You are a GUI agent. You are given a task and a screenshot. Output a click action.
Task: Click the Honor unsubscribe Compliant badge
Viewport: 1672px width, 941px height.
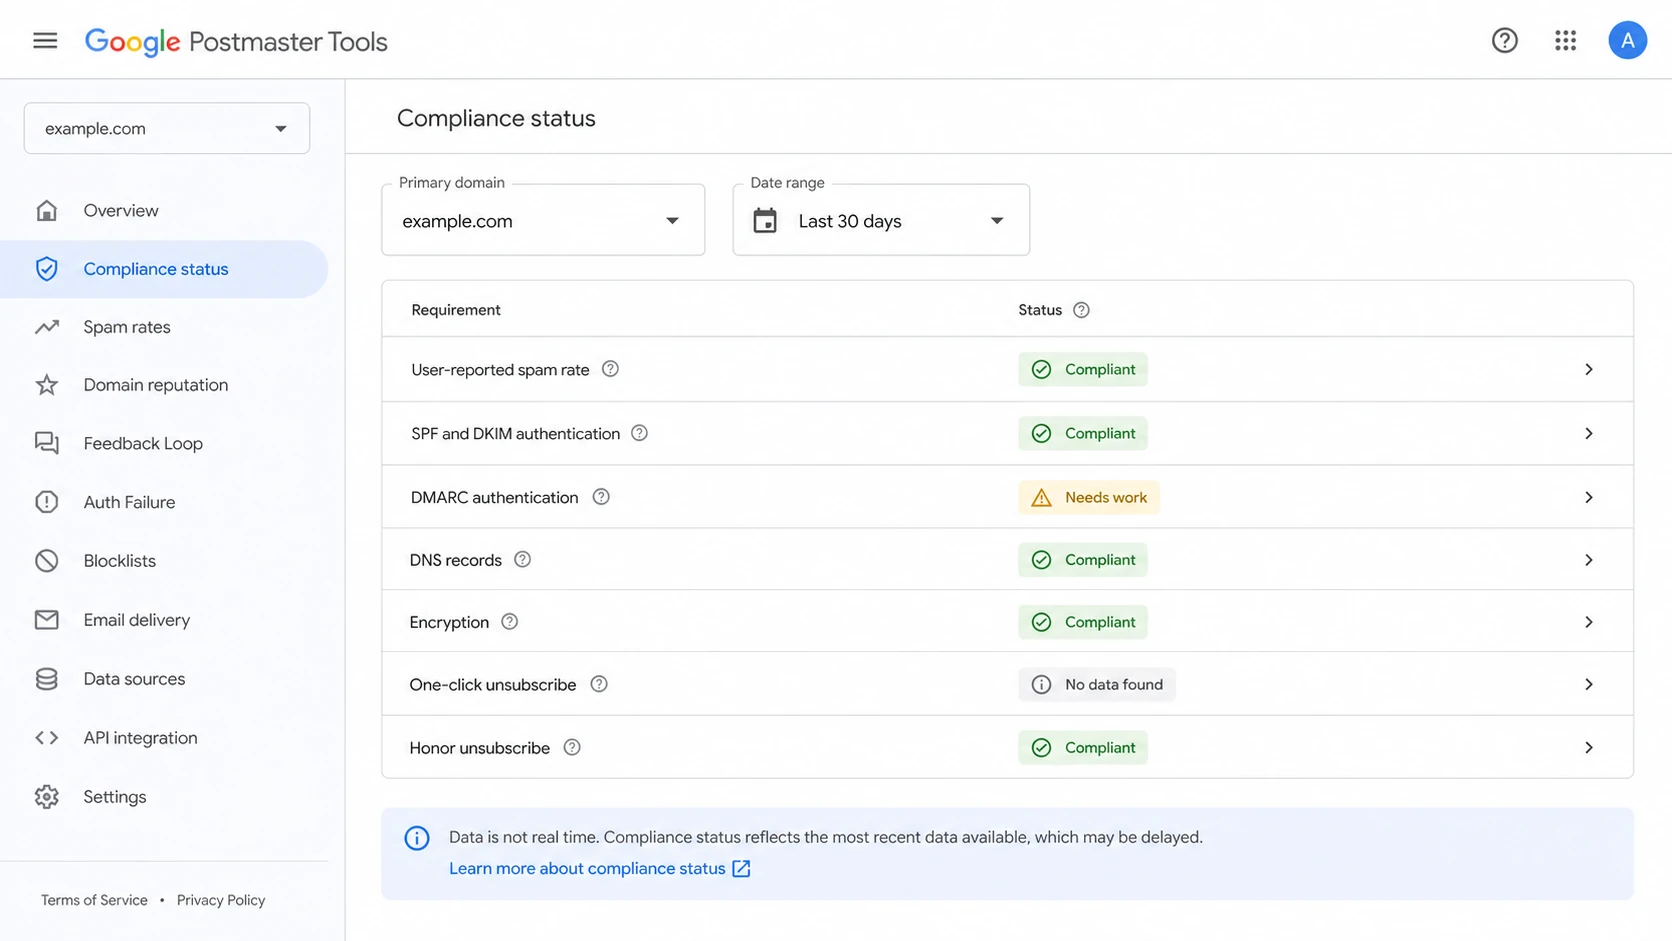pyautogui.click(x=1083, y=748)
